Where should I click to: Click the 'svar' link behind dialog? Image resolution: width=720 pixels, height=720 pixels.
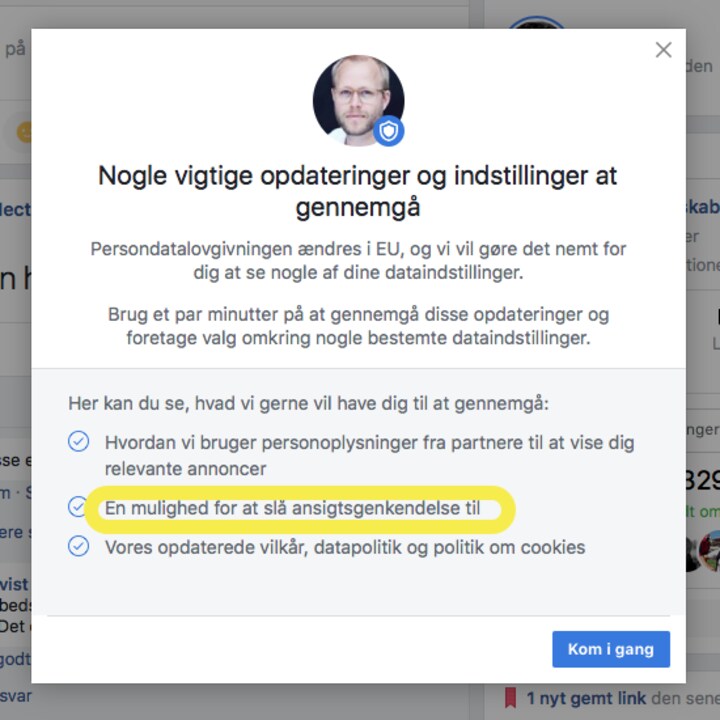(x=16, y=696)
